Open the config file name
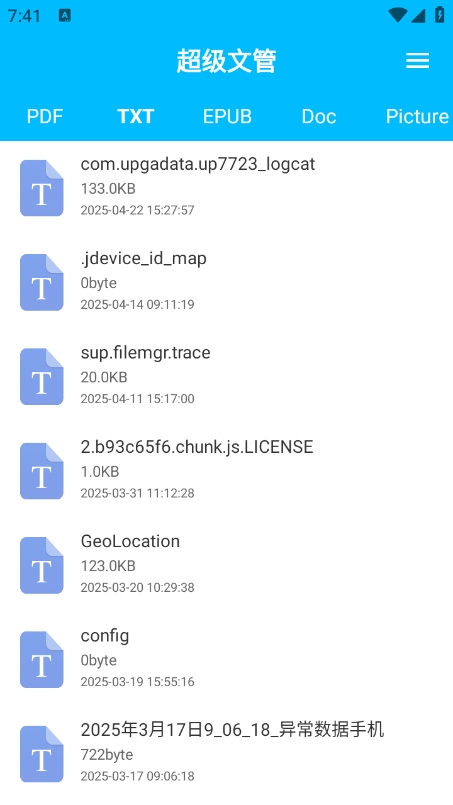The height and width of the screenshot is (805, 453). (105, 636)
